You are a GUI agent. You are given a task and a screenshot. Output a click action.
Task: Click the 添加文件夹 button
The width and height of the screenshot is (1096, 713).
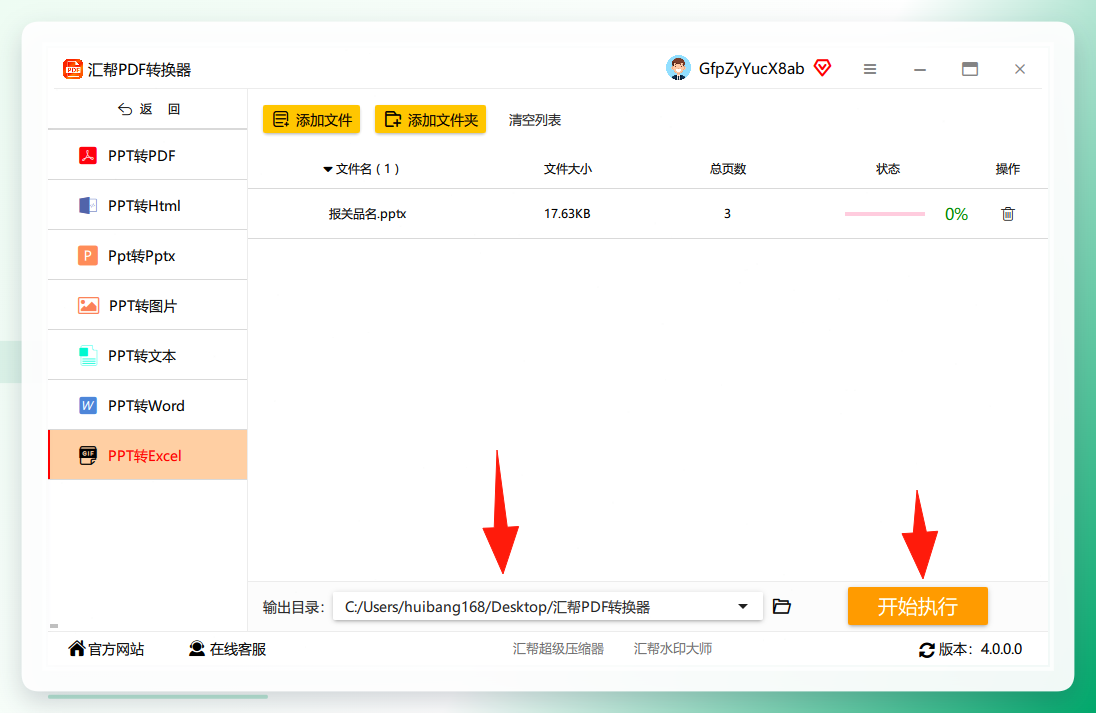431,120
